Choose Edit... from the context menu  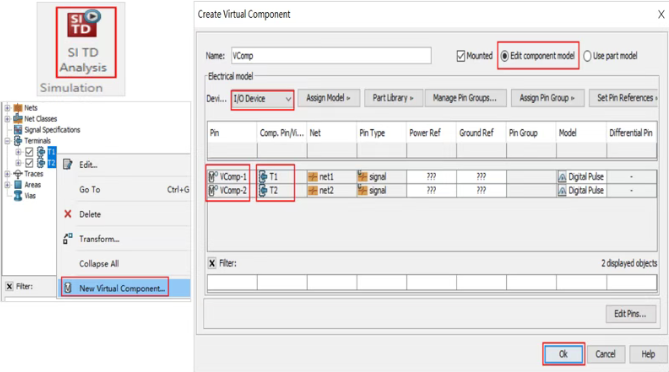point(88,165)
